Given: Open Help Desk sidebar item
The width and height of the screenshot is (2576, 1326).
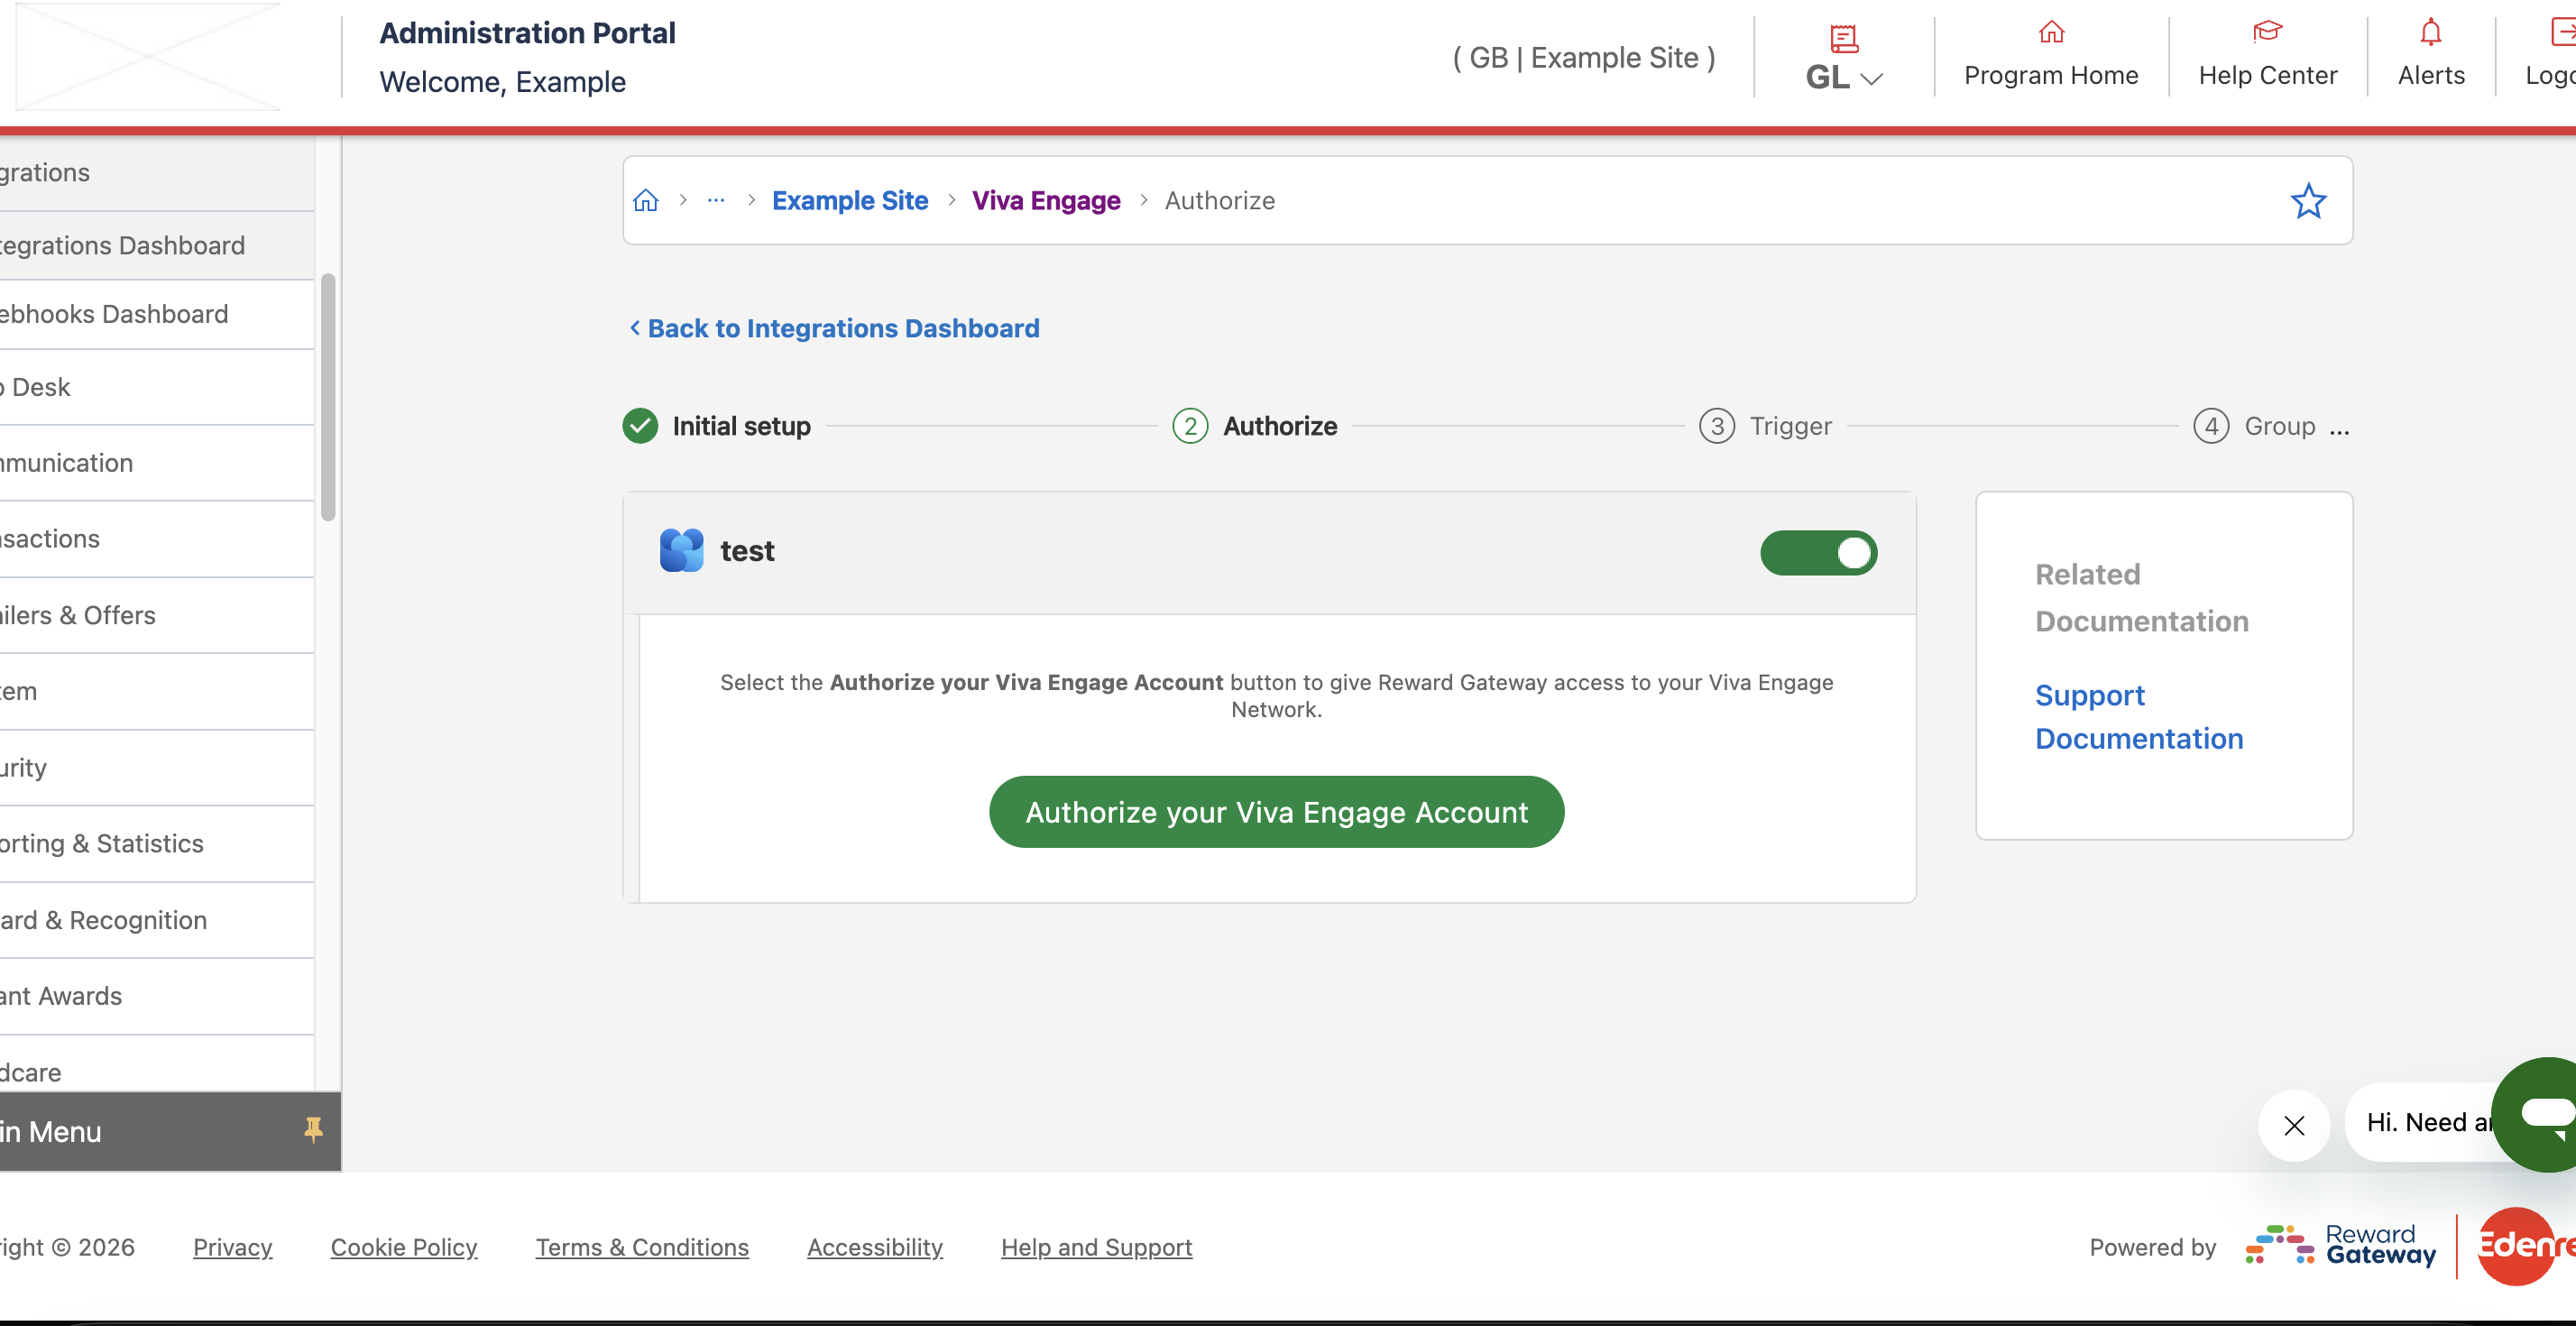Looking at the screenshot, I should click(157, 387).
